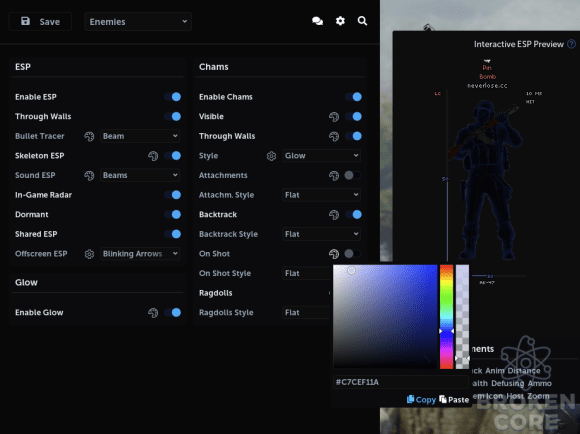580x434 pixels.
Task: Toggle Skeleton ESP switch
Action: [x=173, y=156]
